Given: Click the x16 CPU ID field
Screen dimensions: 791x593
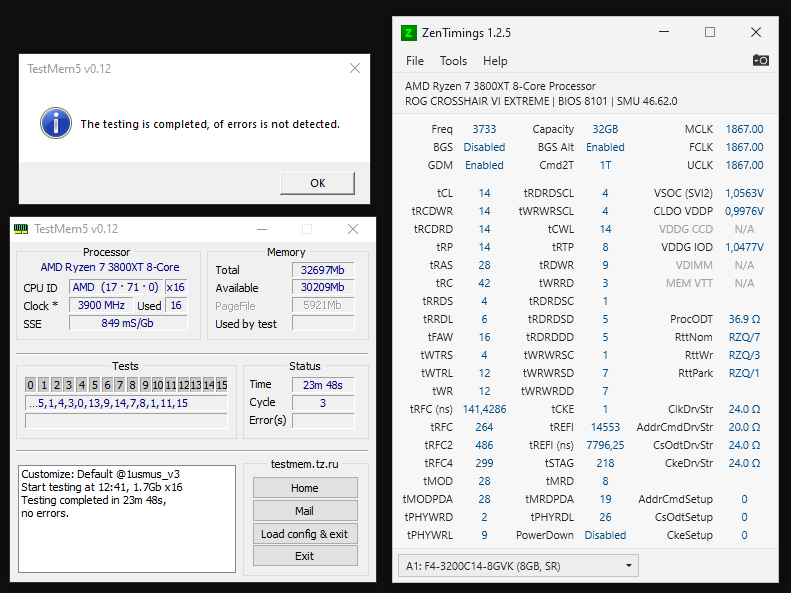Looking at the screenshot, I should pyautogui.click(x=176, y=287).
